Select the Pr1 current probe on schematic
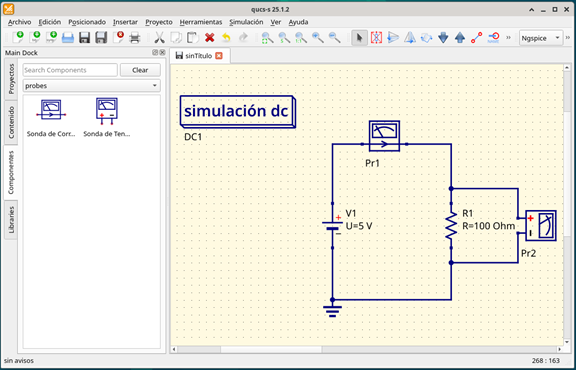This screenshot has width=576, height=370. coord(384,136)
